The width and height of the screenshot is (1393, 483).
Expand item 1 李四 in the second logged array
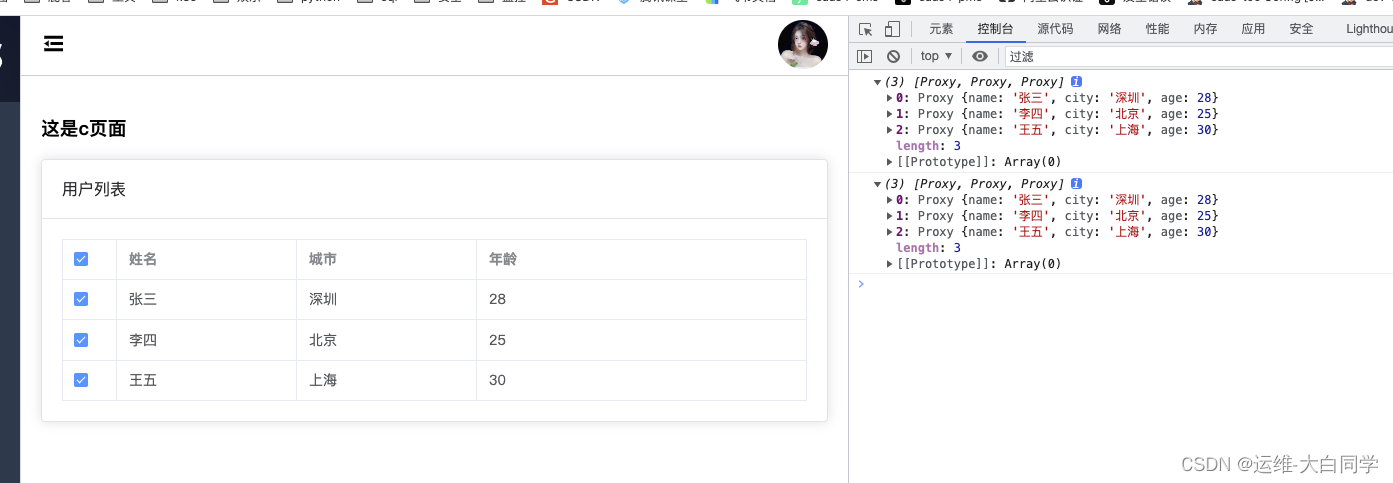point(890,216)
